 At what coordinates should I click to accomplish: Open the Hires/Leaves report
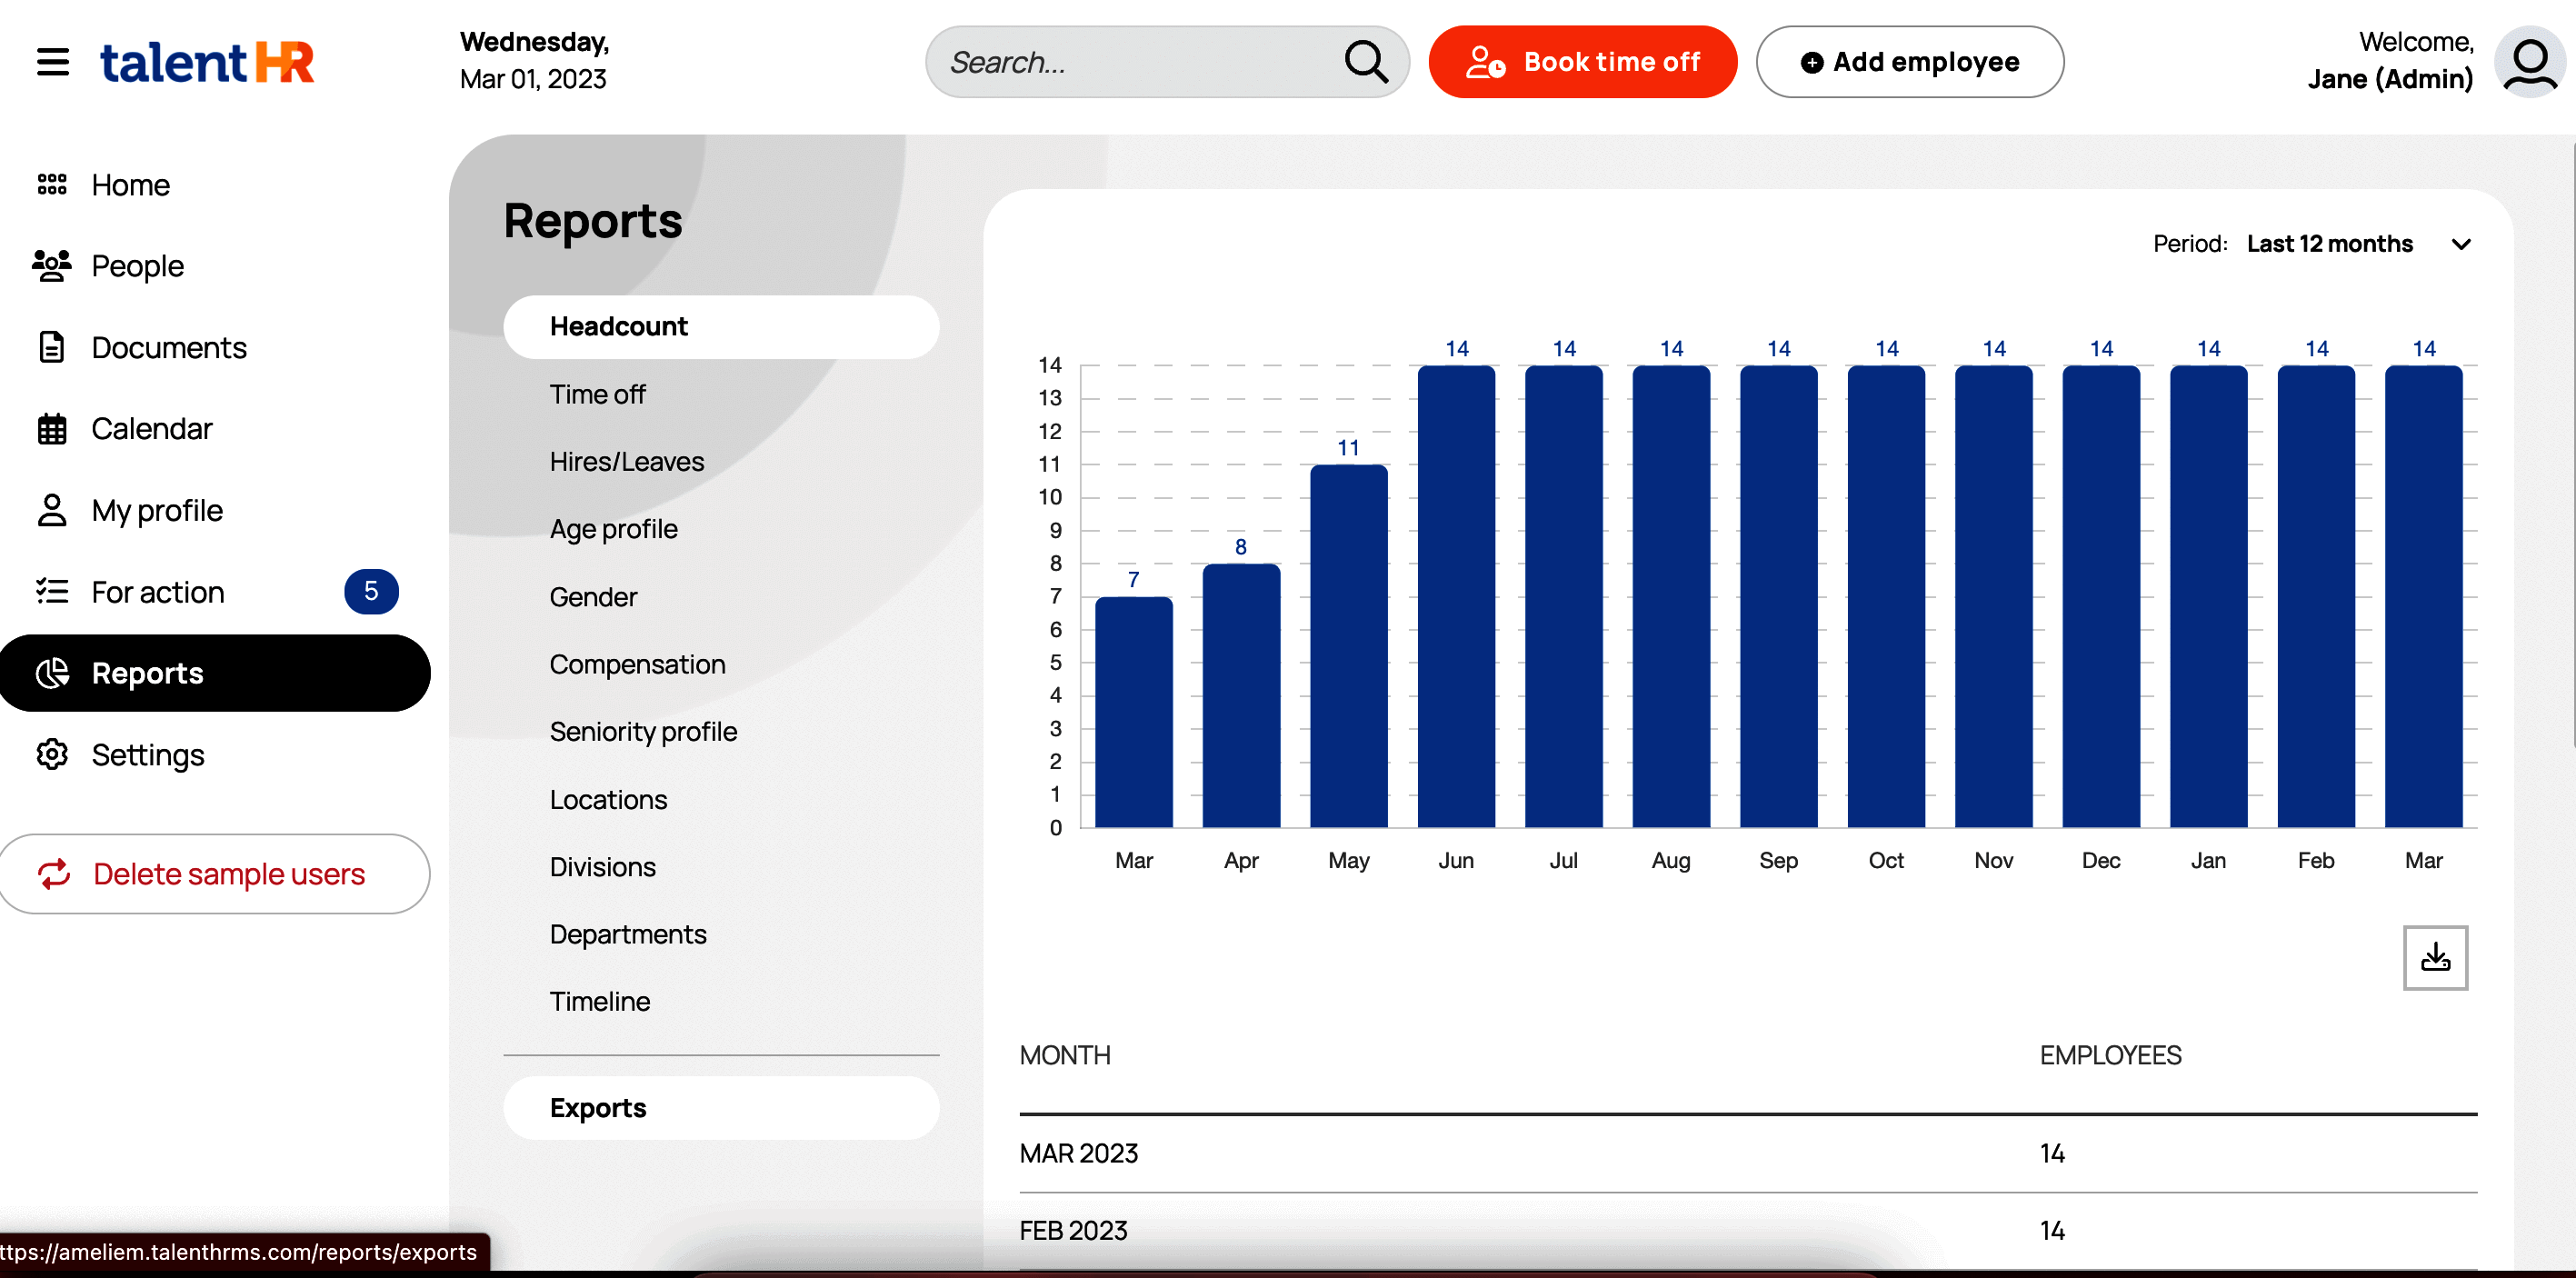pyautogui.click(x=626, y=461)
